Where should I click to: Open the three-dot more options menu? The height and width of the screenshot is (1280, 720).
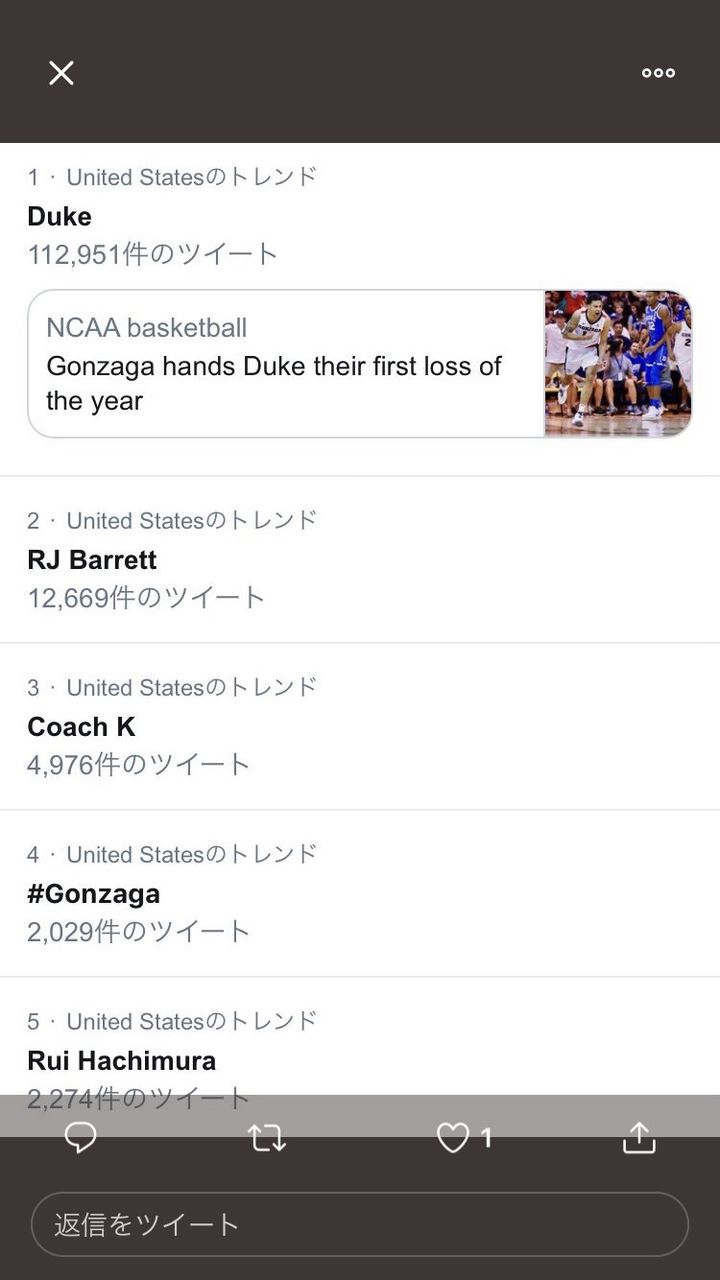coord(658,73)
